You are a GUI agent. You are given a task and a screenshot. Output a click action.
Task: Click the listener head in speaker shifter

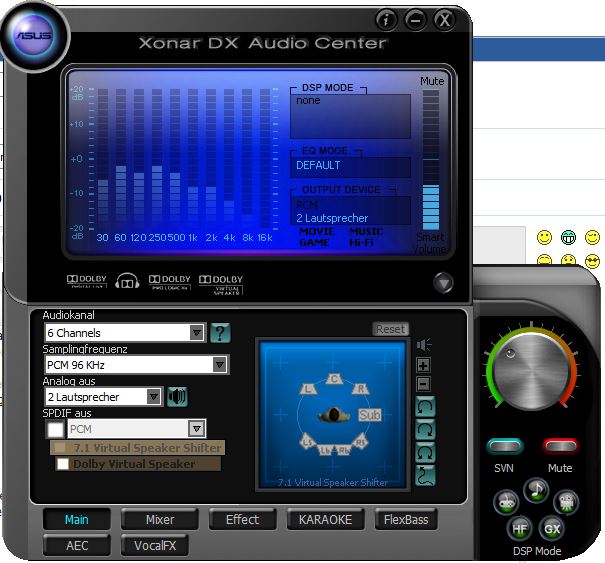point(334,415)
